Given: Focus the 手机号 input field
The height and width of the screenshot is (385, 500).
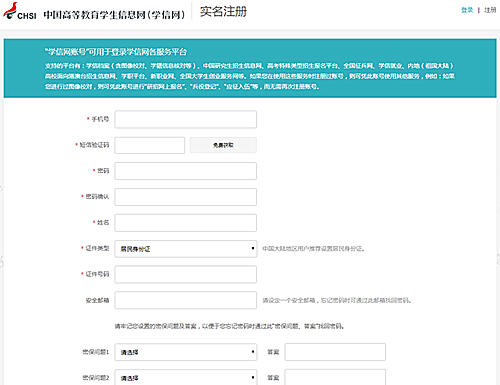Looking at the screenshot, I should [x=186, y=119].
